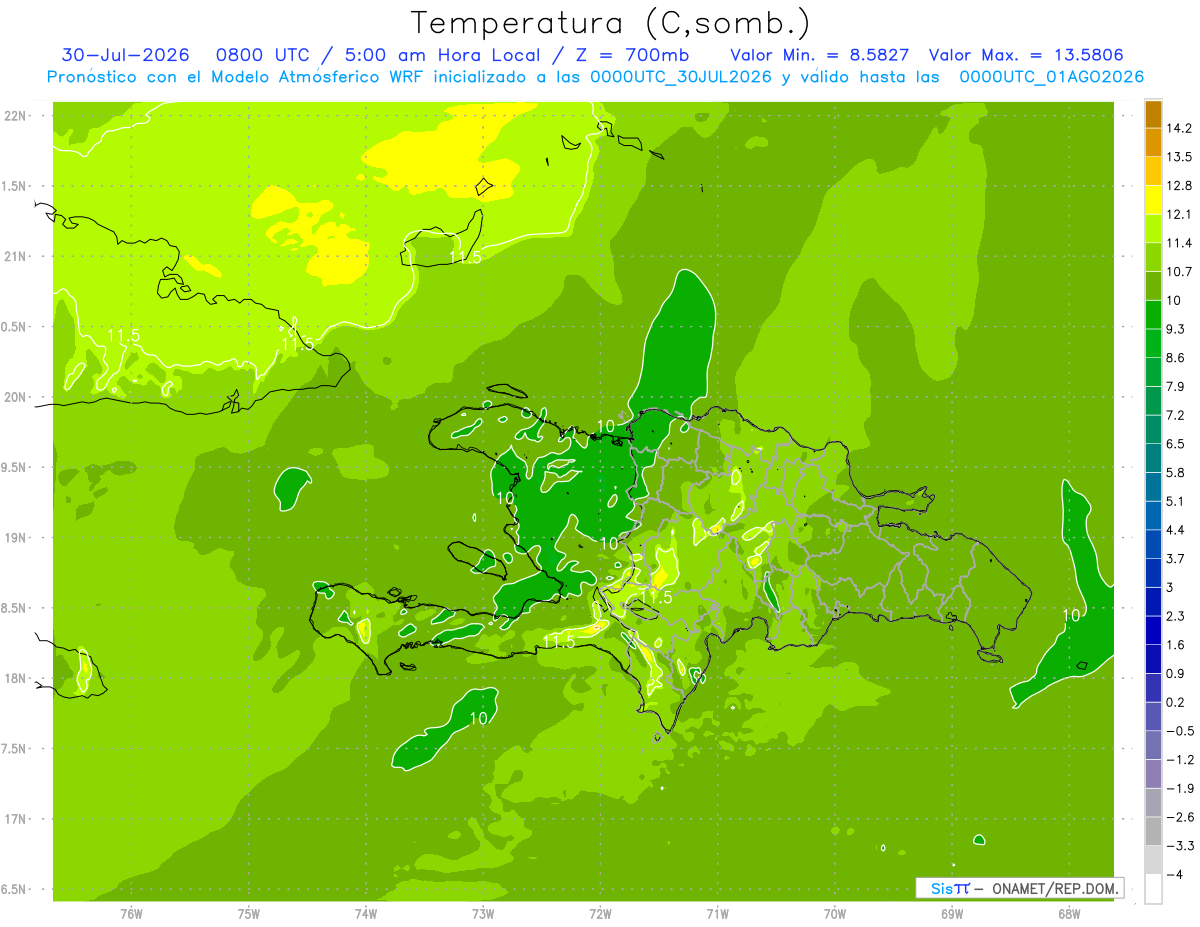Click the "1.5N" latitude axis label
This screenshot has width=1200, height=927.
pos(16,186)
